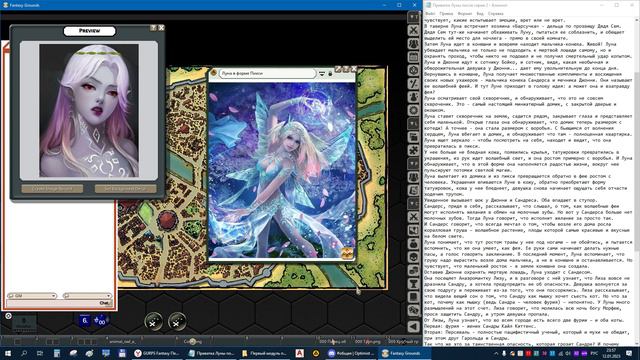The width and height of the screenshot is (640, 360).
Task: Click the chat options gear icon
Action: (8, 316)
